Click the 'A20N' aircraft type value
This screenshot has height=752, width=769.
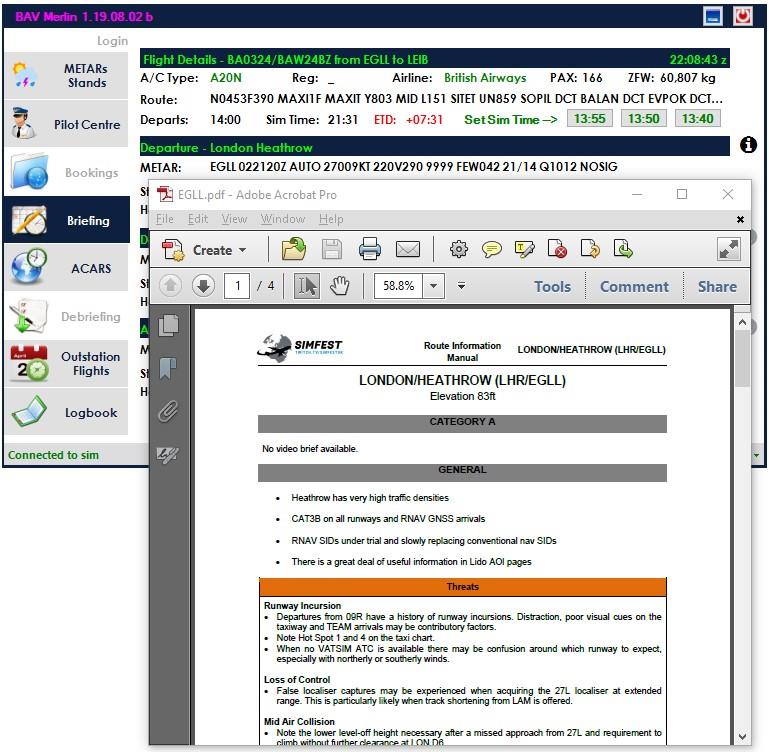pos(226,78)
